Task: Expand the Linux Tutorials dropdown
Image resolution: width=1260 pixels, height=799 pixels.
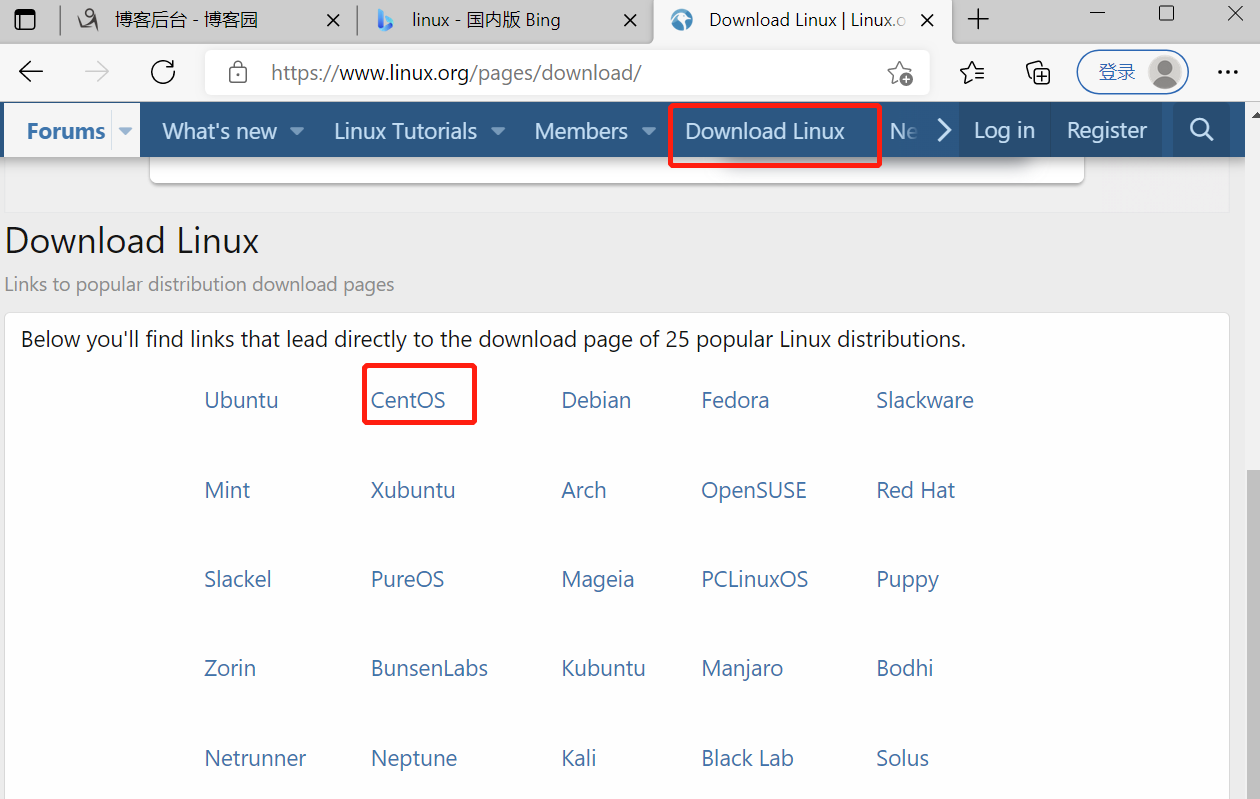Action: click(498, 131)
